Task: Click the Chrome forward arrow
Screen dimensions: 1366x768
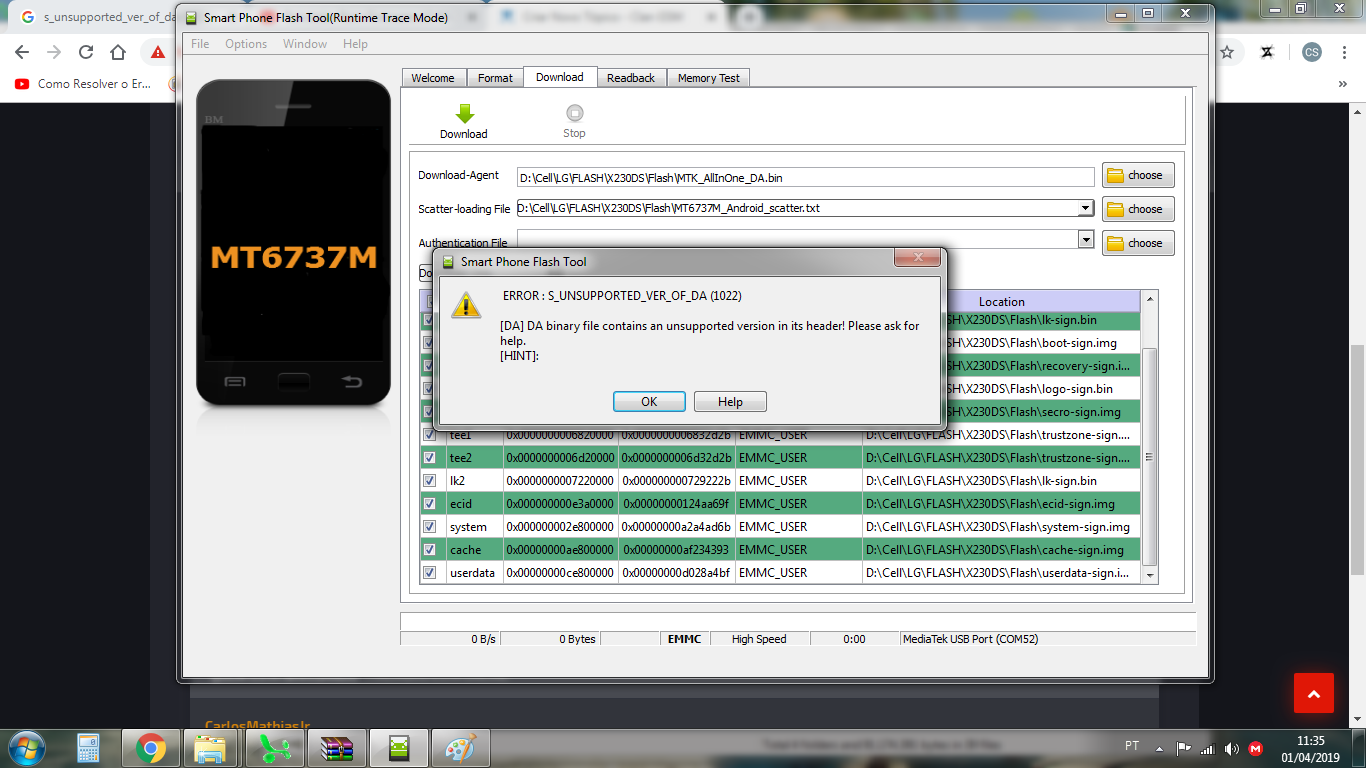Action: click(54, 52)
